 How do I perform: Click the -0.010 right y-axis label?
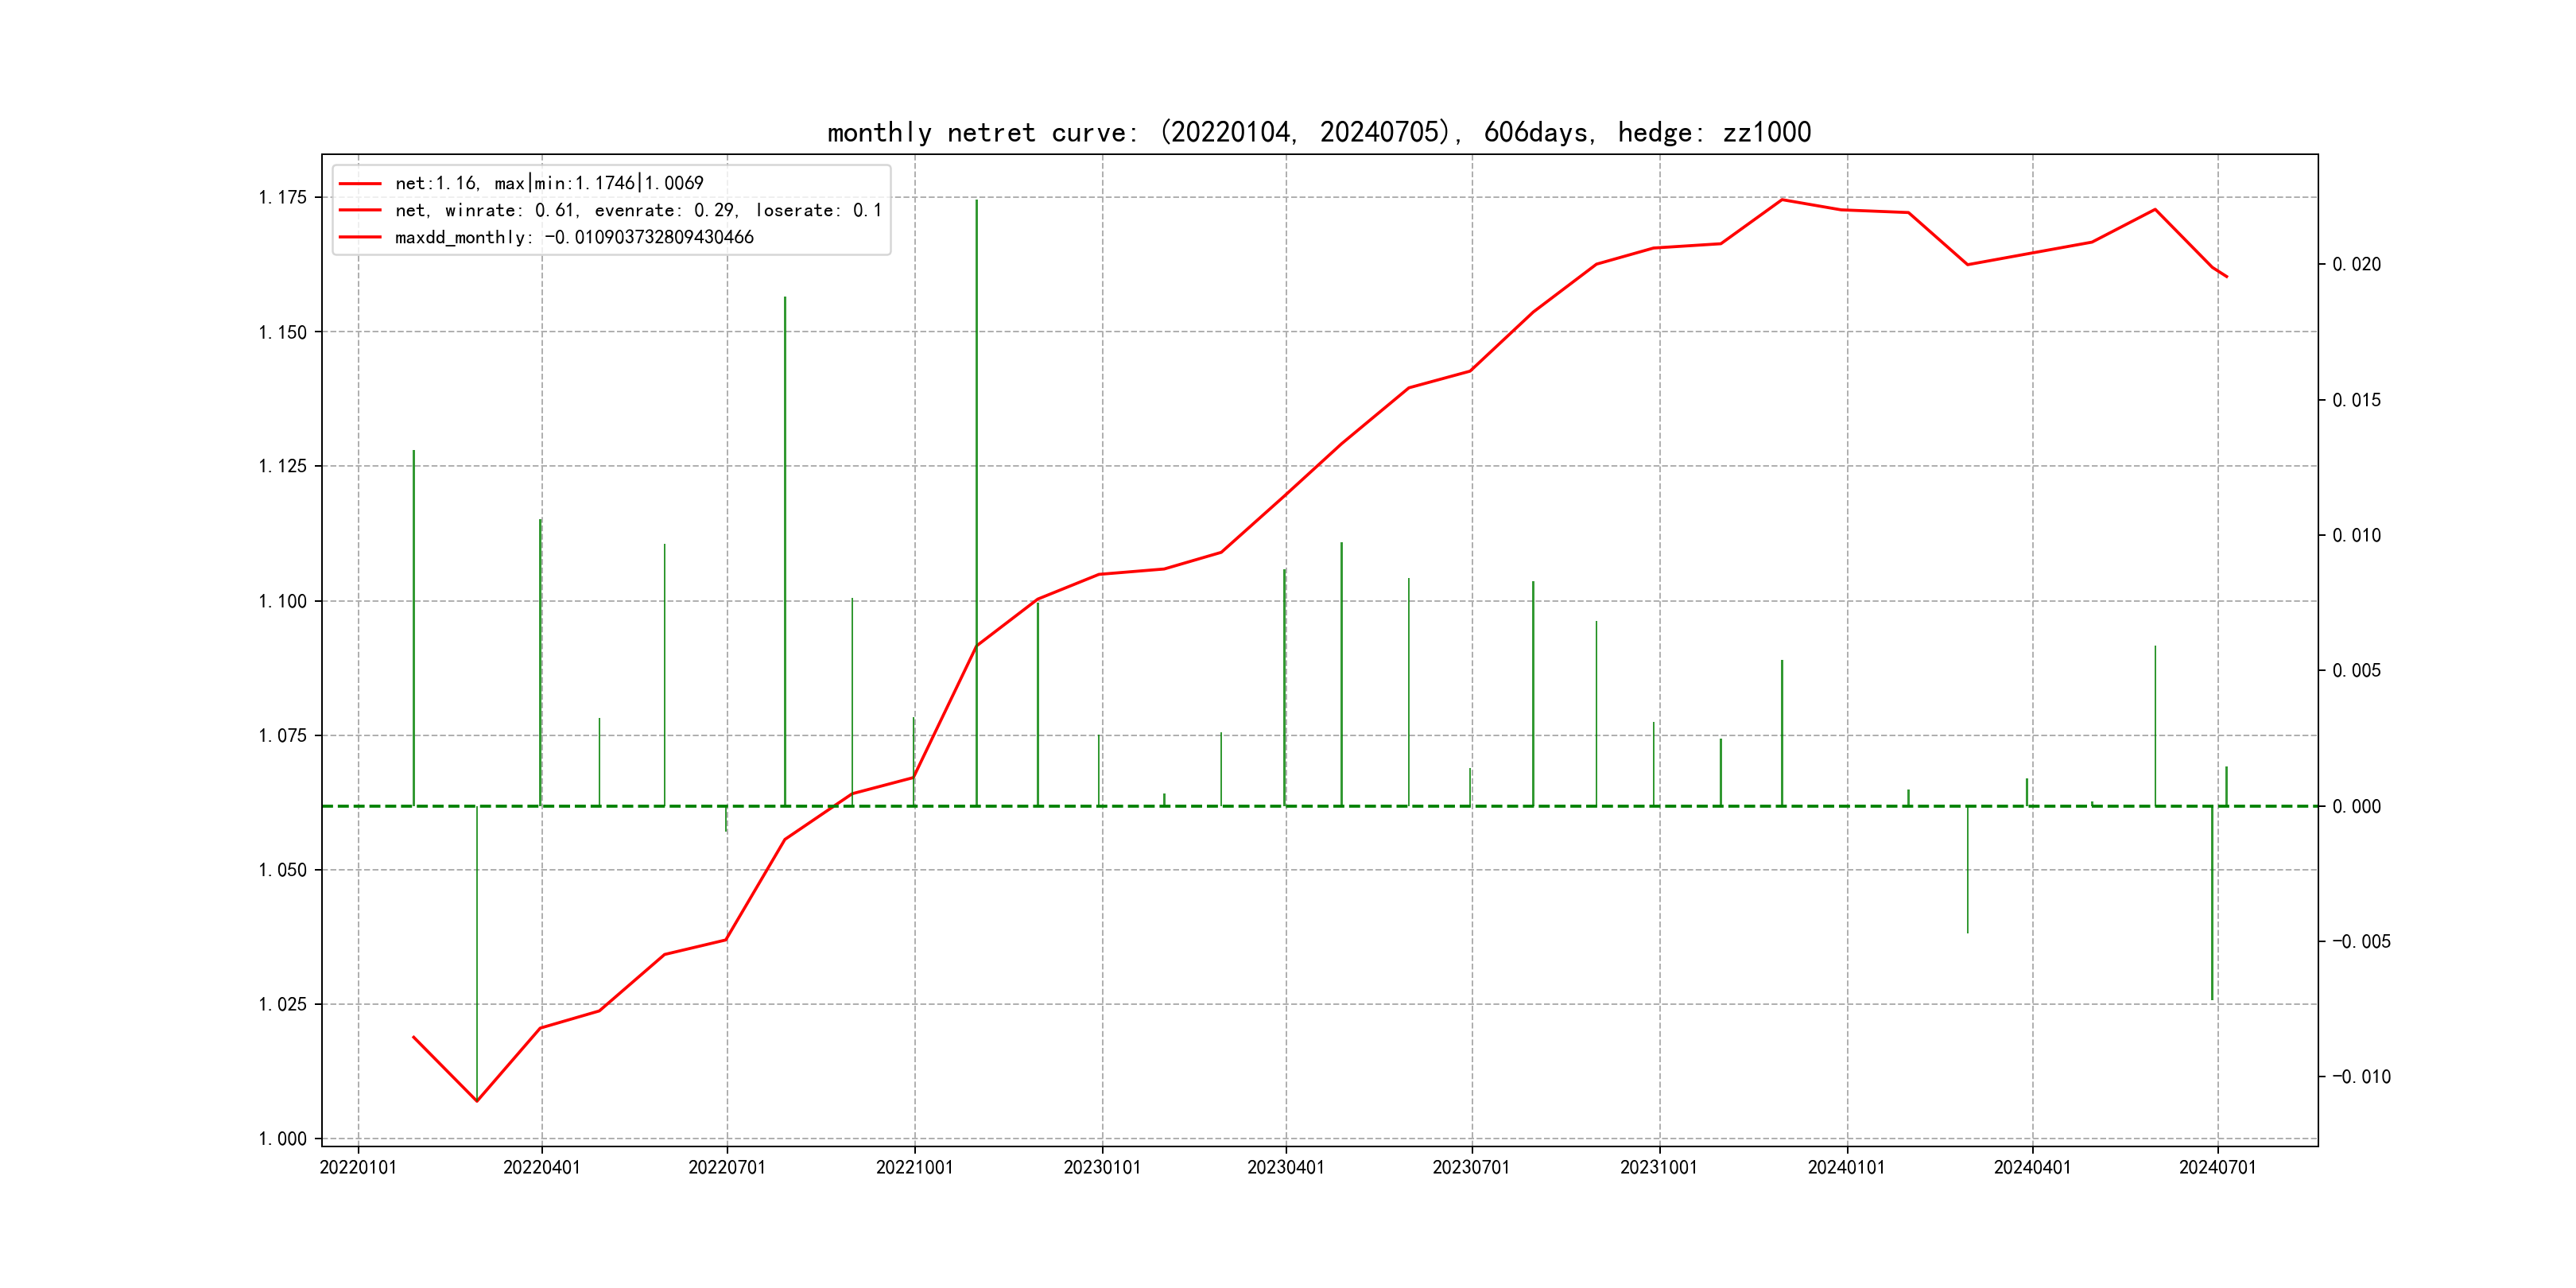2361,1077
